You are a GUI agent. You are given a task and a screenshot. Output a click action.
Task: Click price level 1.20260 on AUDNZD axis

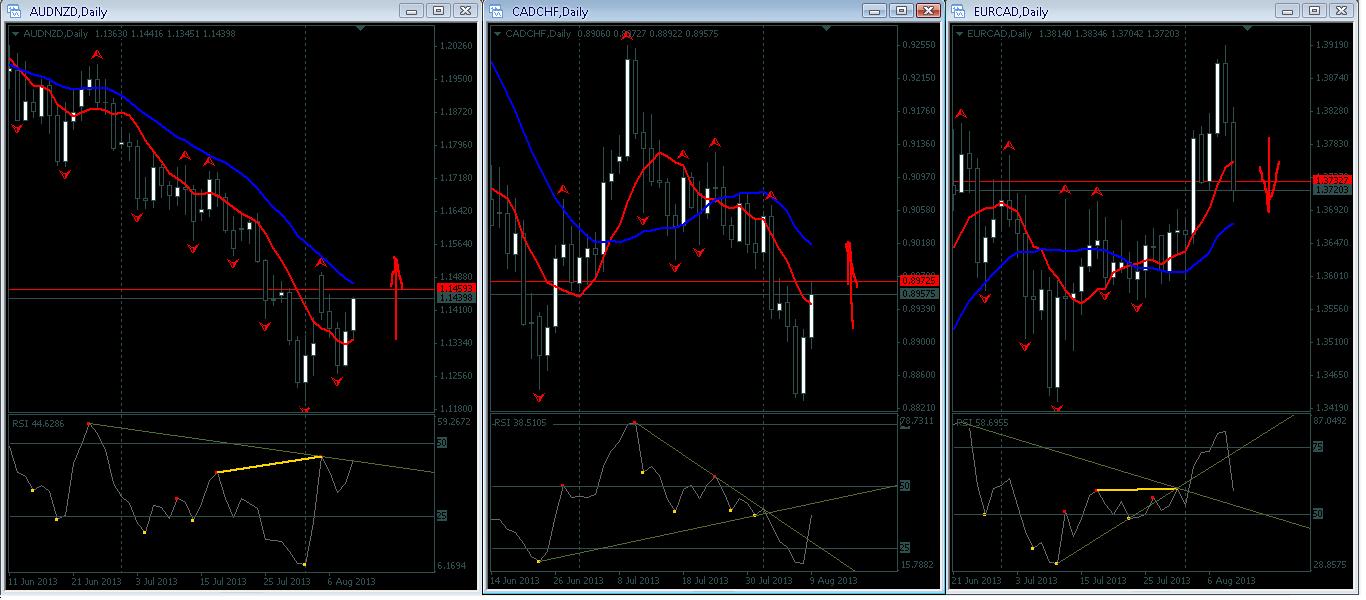click(456, 46)
